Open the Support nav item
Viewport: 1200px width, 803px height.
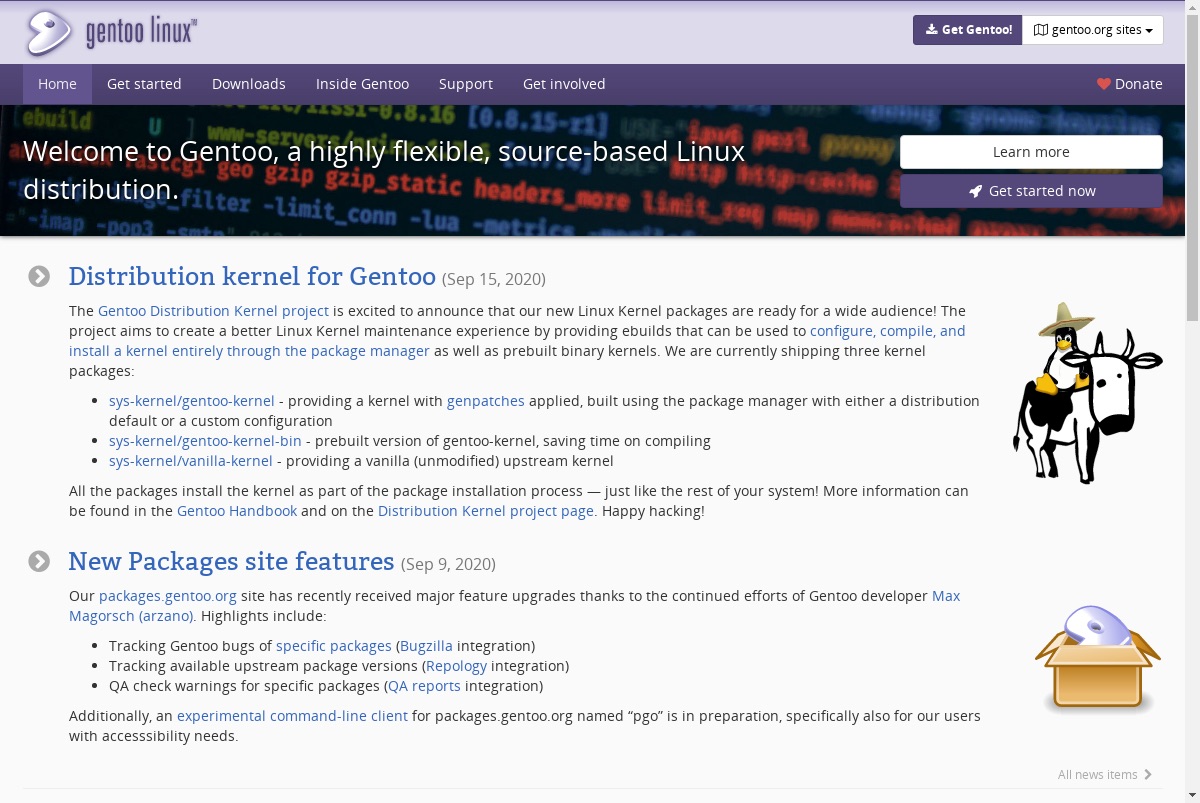tap(466, 84)
